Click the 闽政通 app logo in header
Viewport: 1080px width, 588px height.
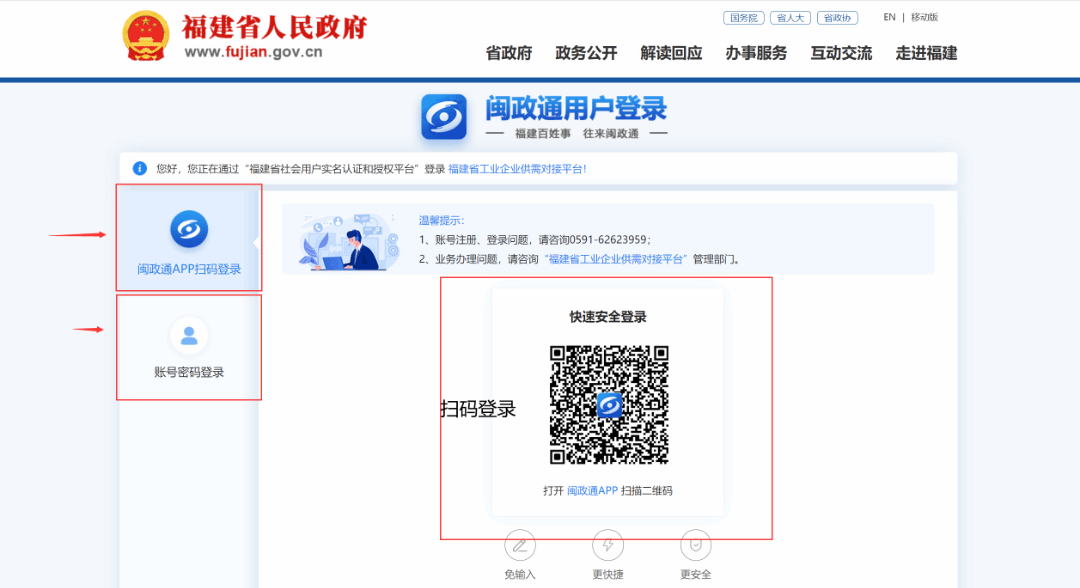[444, 117]
